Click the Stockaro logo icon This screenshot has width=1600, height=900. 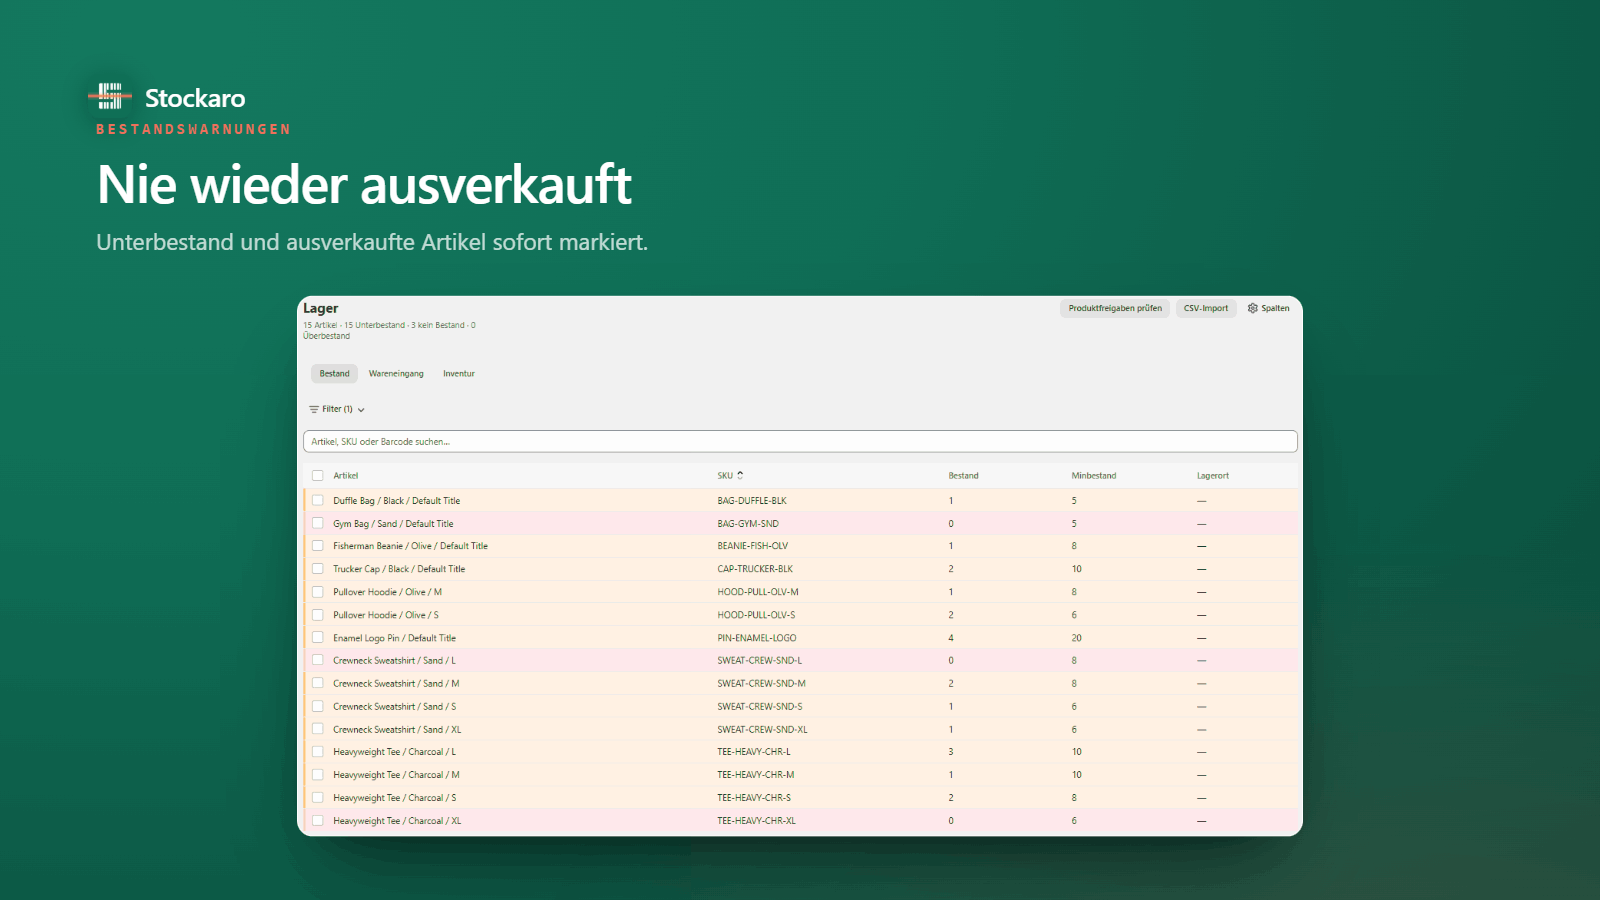coord(110,96)
